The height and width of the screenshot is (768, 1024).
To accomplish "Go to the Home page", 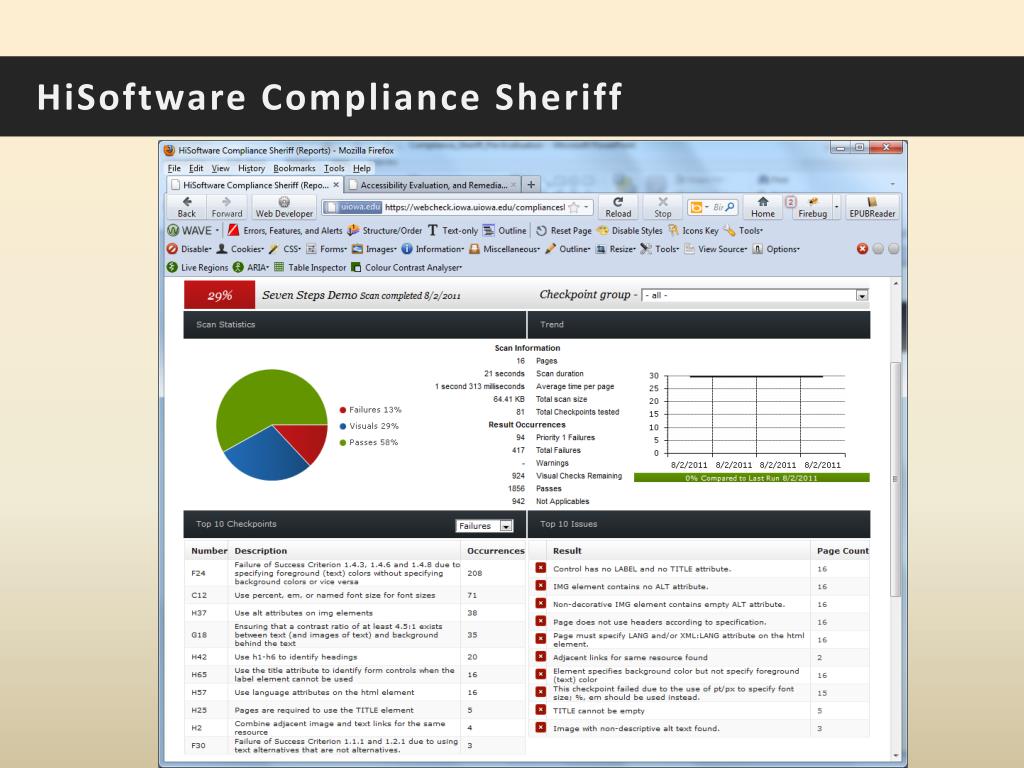I will (762, 207).
